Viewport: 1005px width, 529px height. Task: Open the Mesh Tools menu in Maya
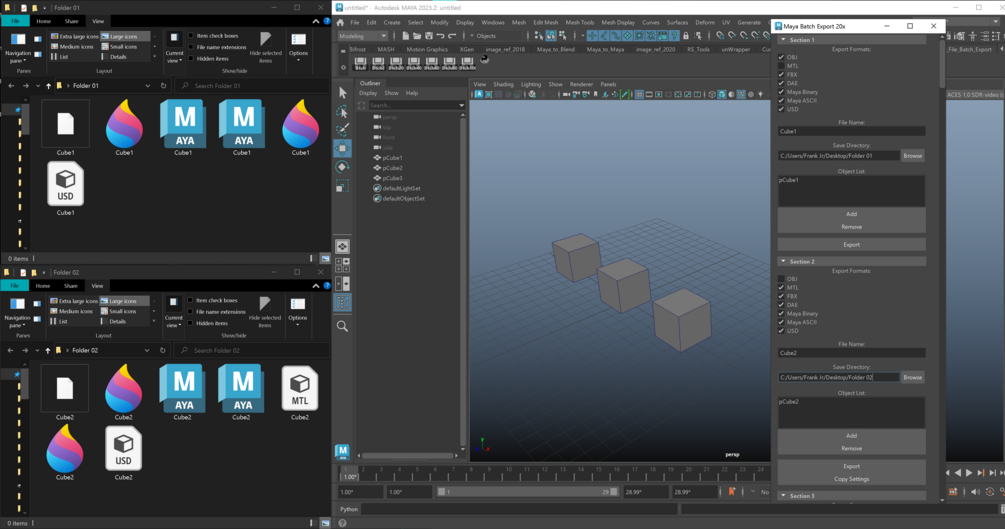coord(579,22)
